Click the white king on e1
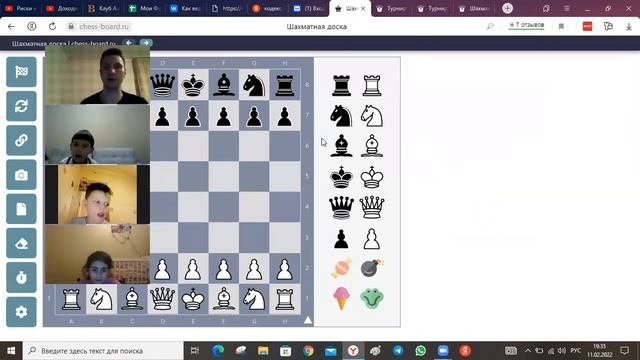The image size is (640, 360). click(x=193, y=299)
